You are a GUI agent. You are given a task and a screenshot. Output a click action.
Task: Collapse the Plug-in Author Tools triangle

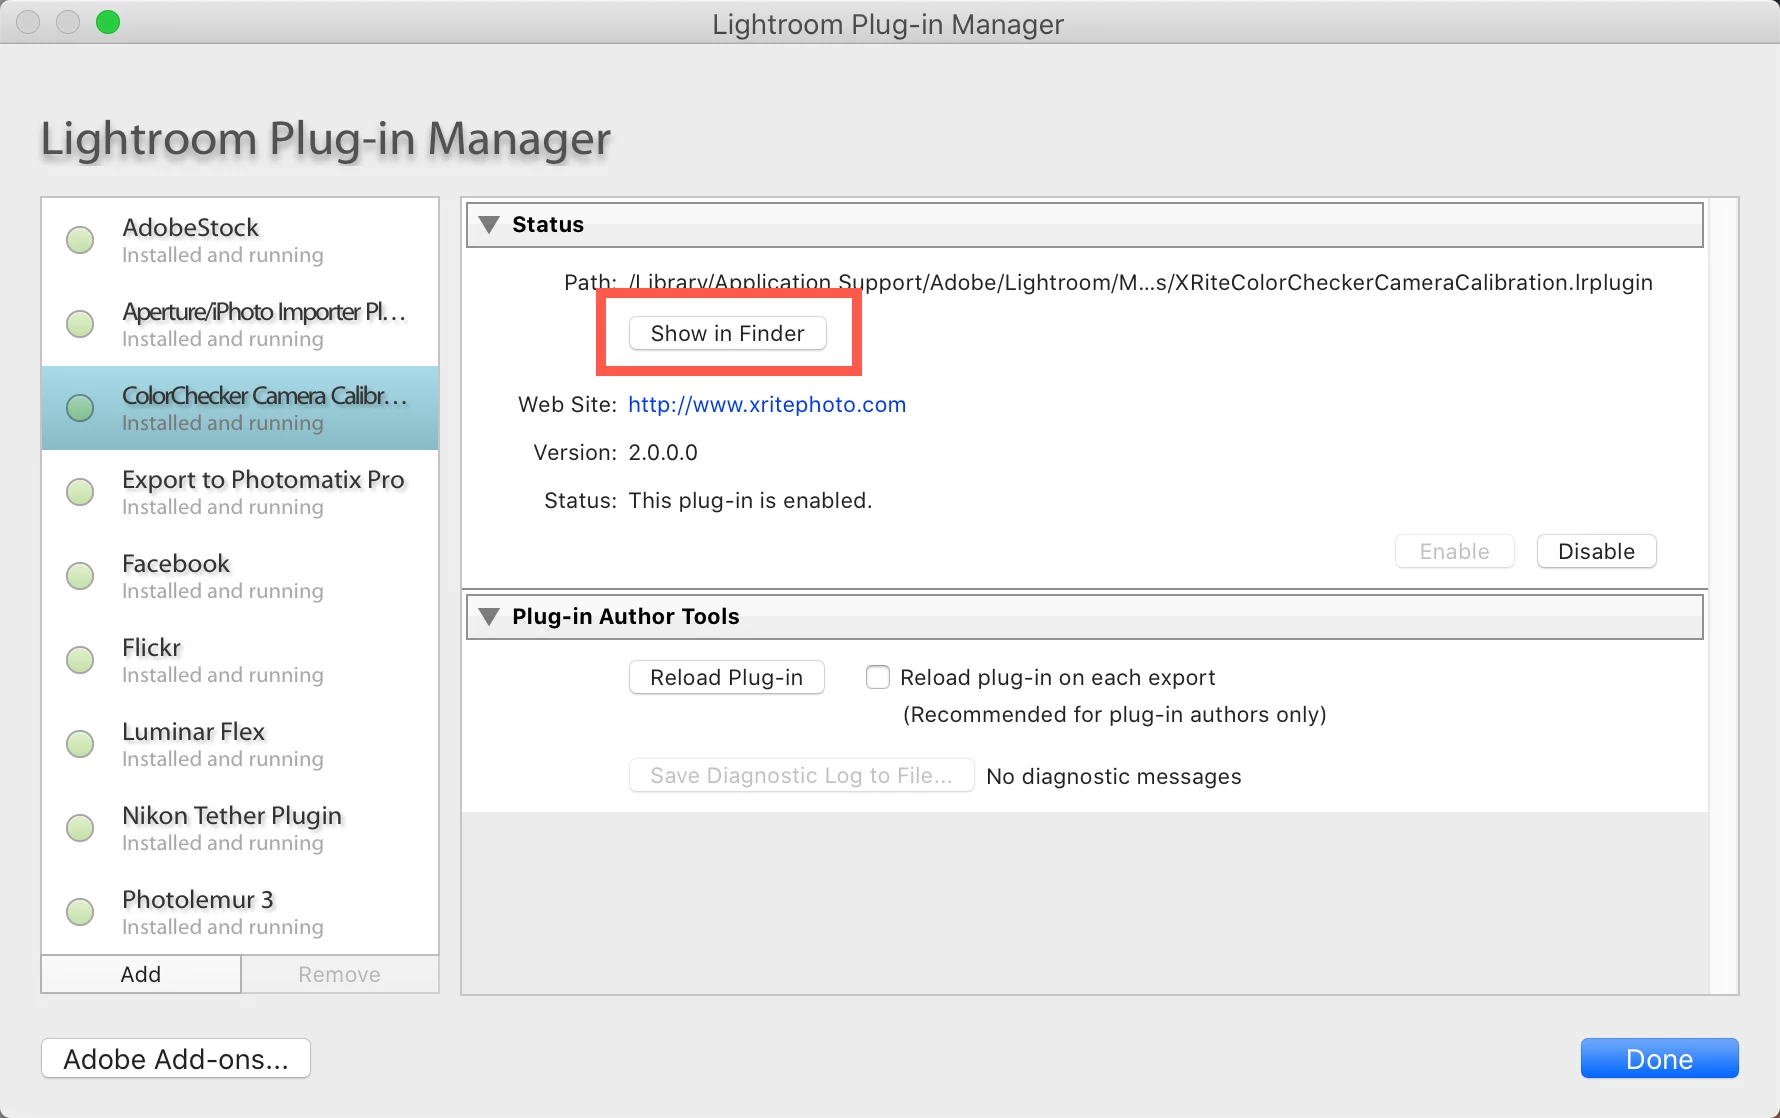[x=489, y=617]
